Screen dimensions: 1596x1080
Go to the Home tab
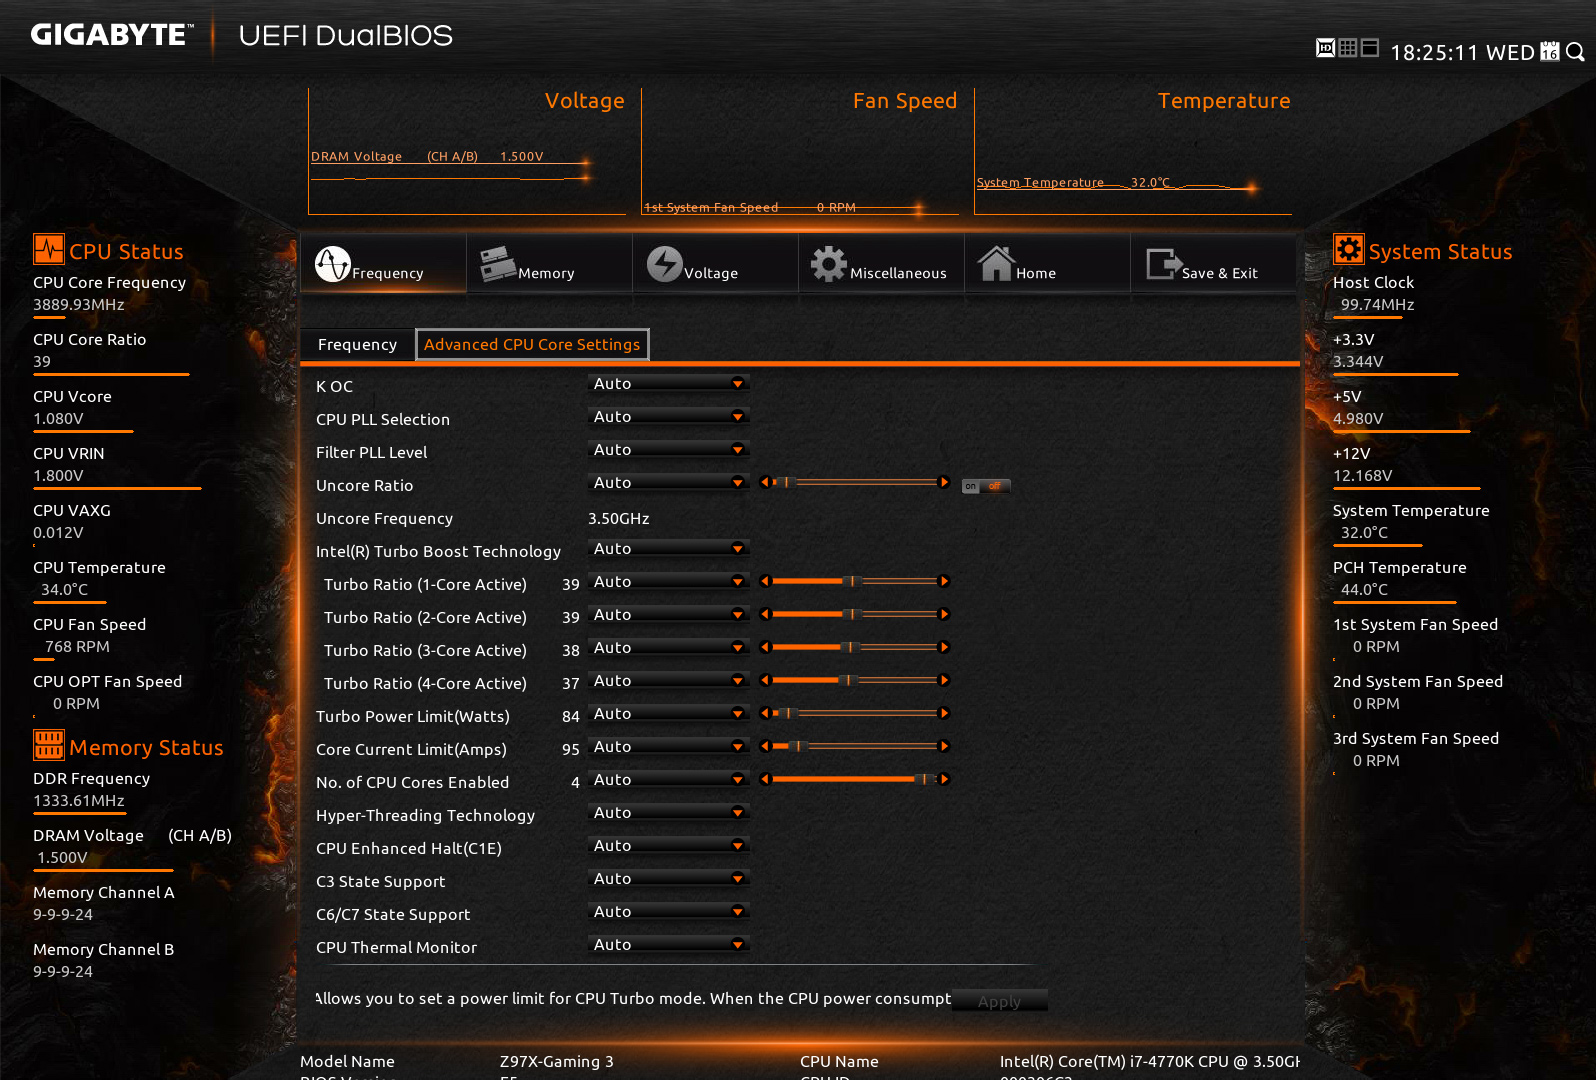(1047, 263)
